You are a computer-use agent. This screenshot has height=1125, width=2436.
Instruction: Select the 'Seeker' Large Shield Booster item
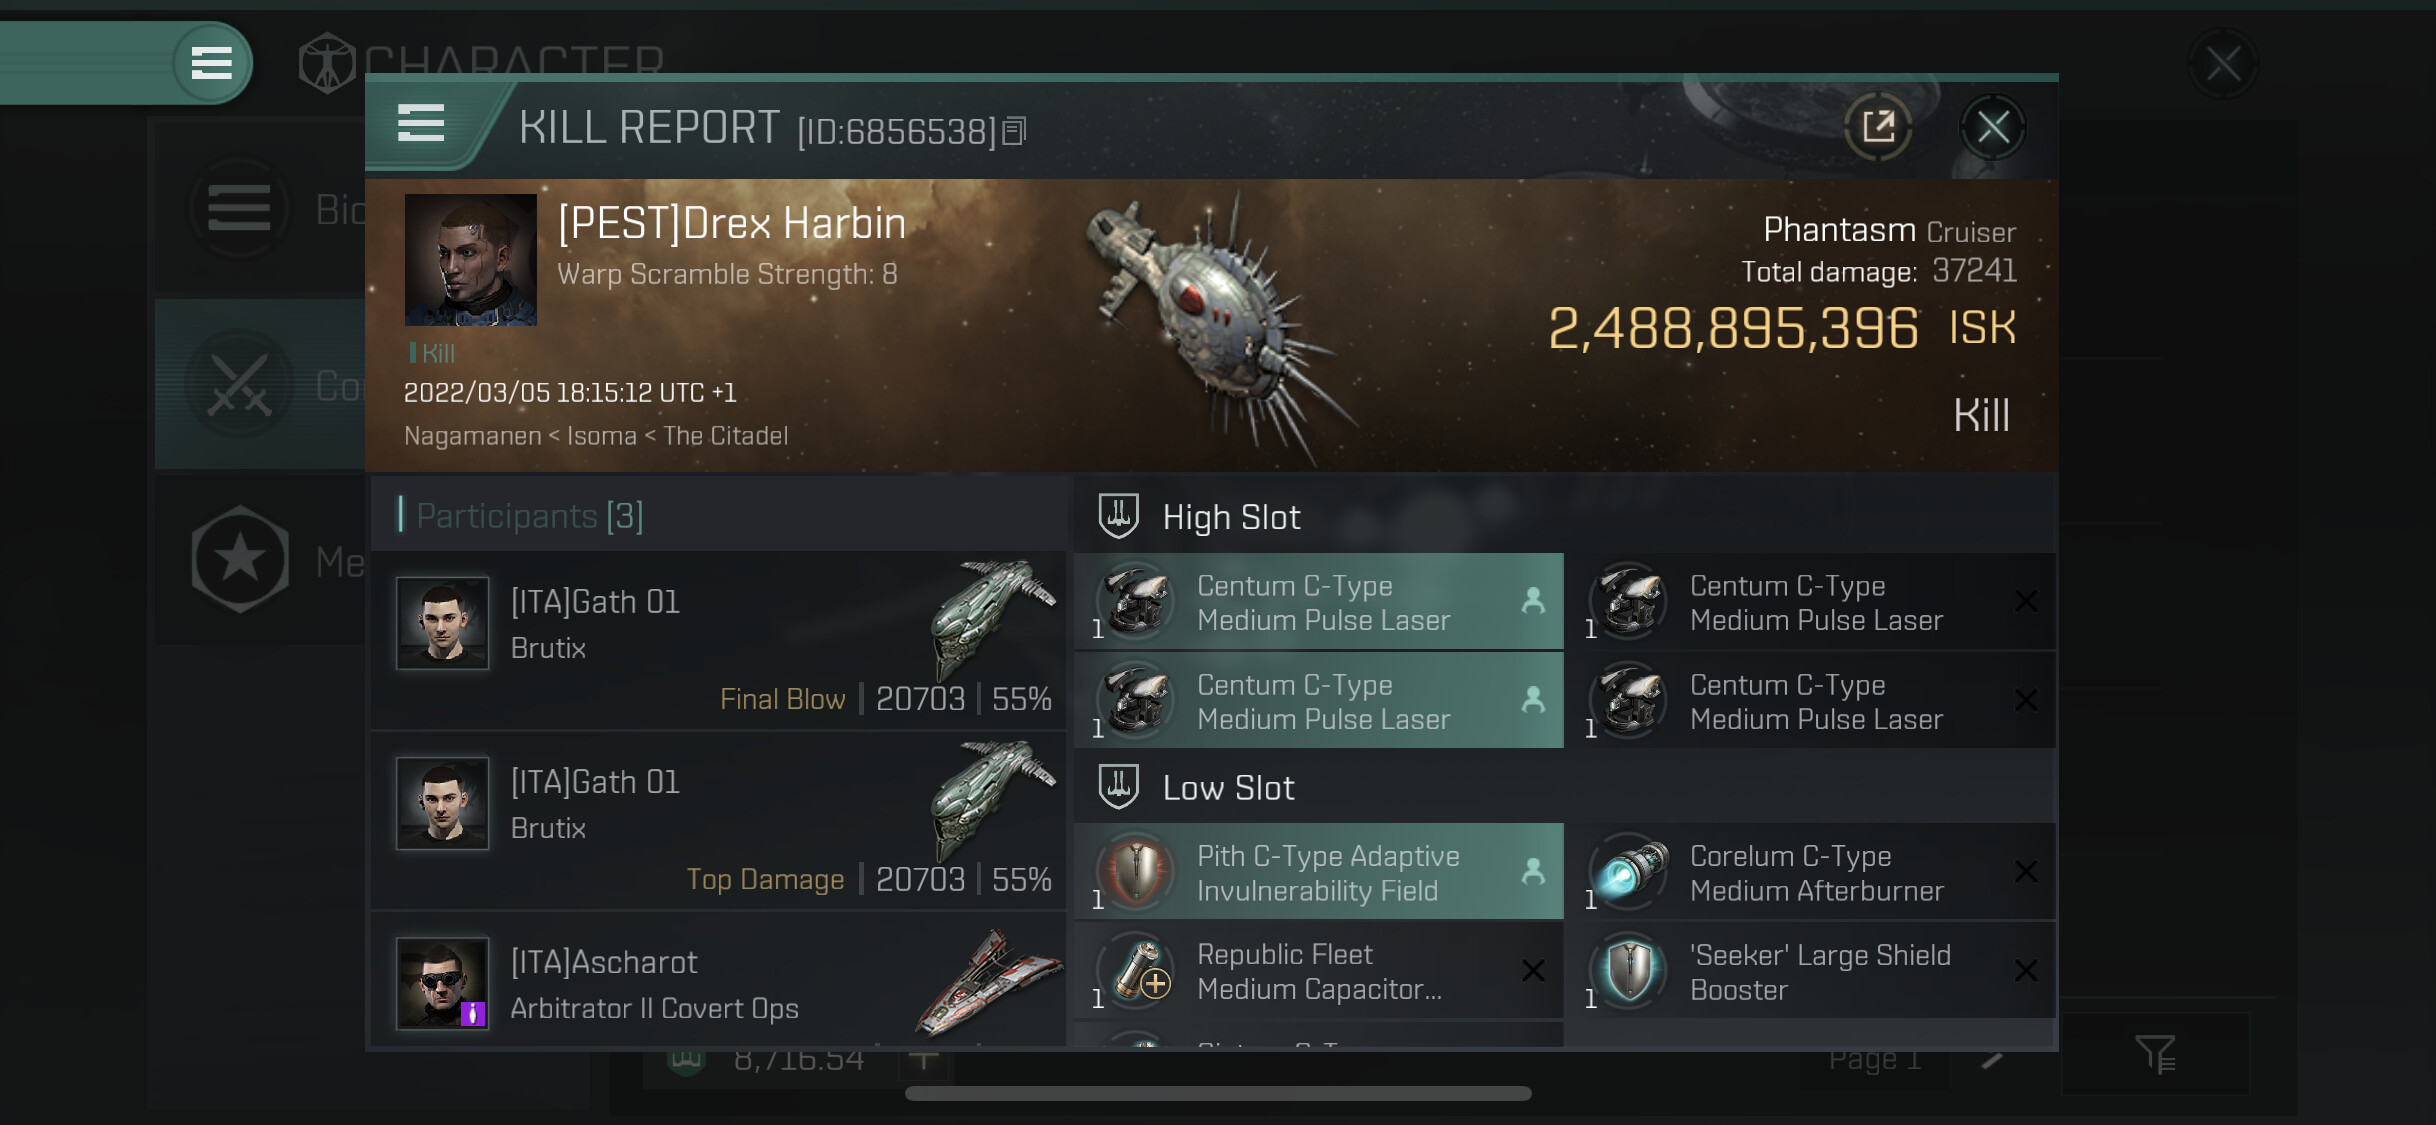(x=1811, y=971)
